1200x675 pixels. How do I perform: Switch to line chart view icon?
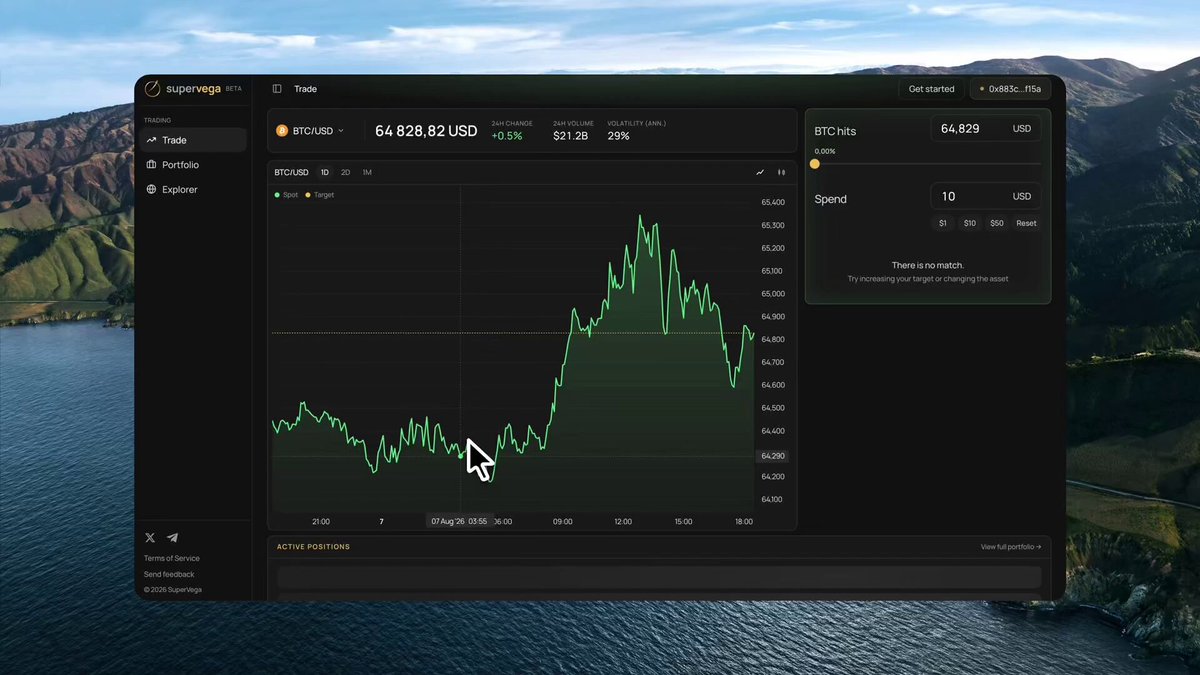point(760,172)
